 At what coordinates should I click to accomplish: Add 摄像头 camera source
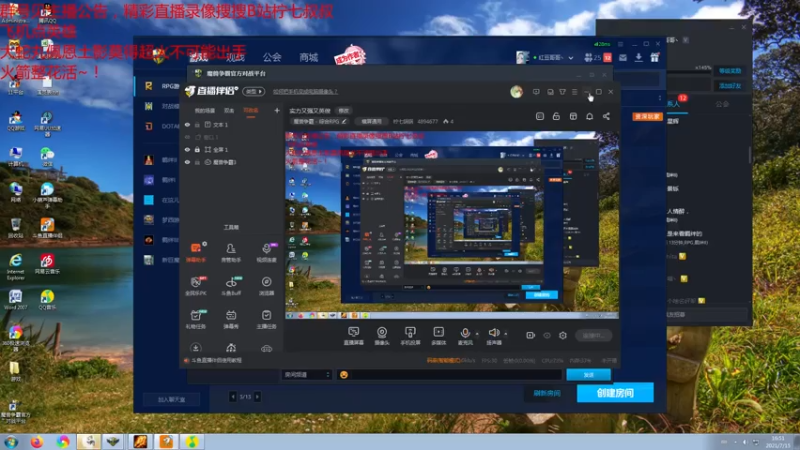point(382,336)
